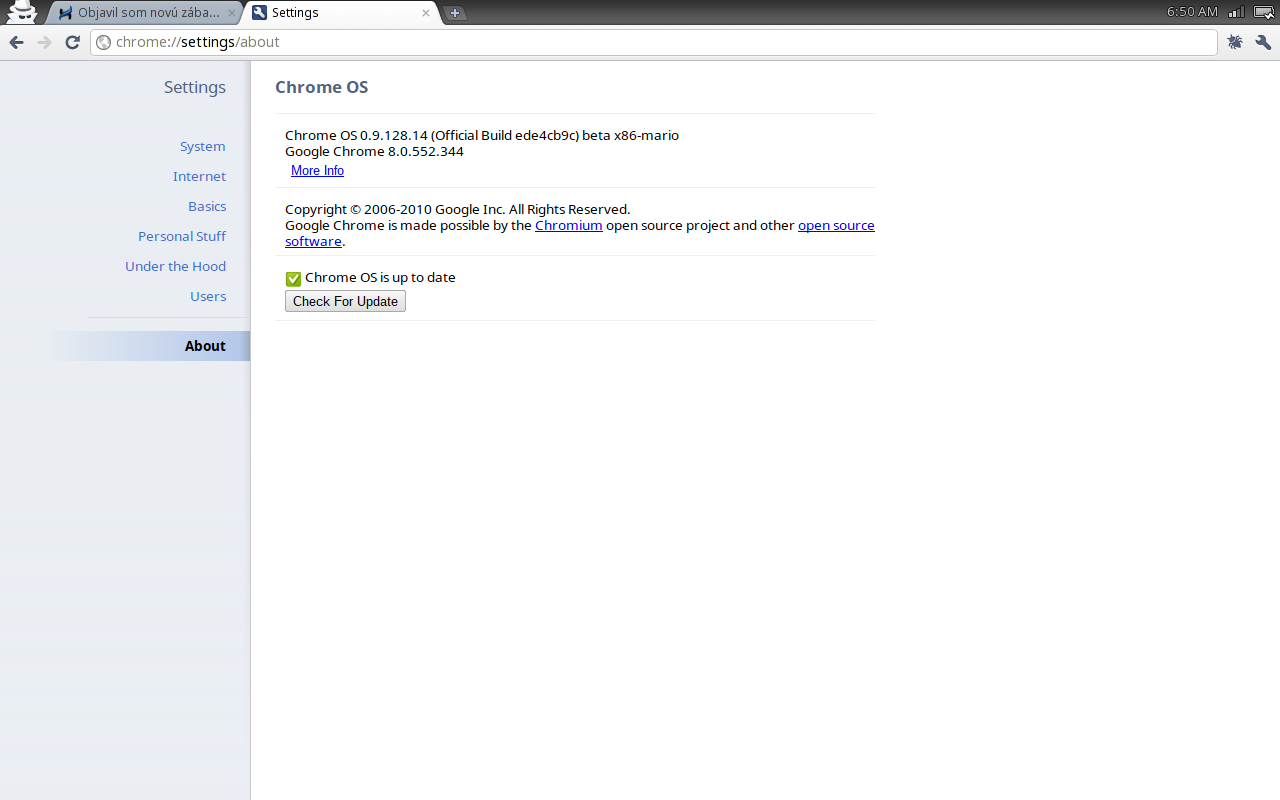Close the Settings tab

426,13
